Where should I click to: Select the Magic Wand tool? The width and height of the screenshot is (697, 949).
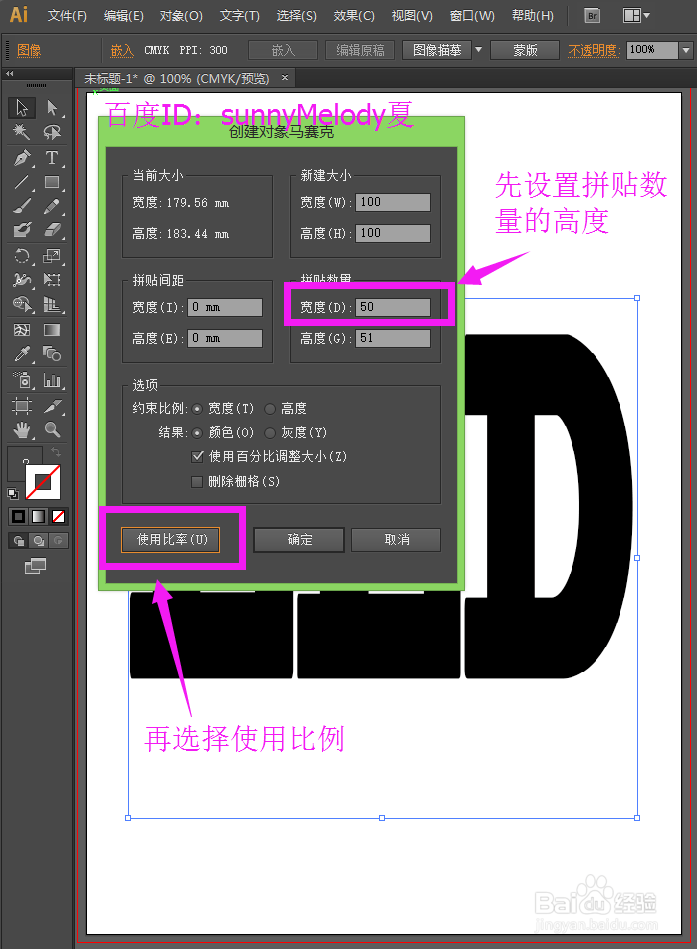point(22,132)
